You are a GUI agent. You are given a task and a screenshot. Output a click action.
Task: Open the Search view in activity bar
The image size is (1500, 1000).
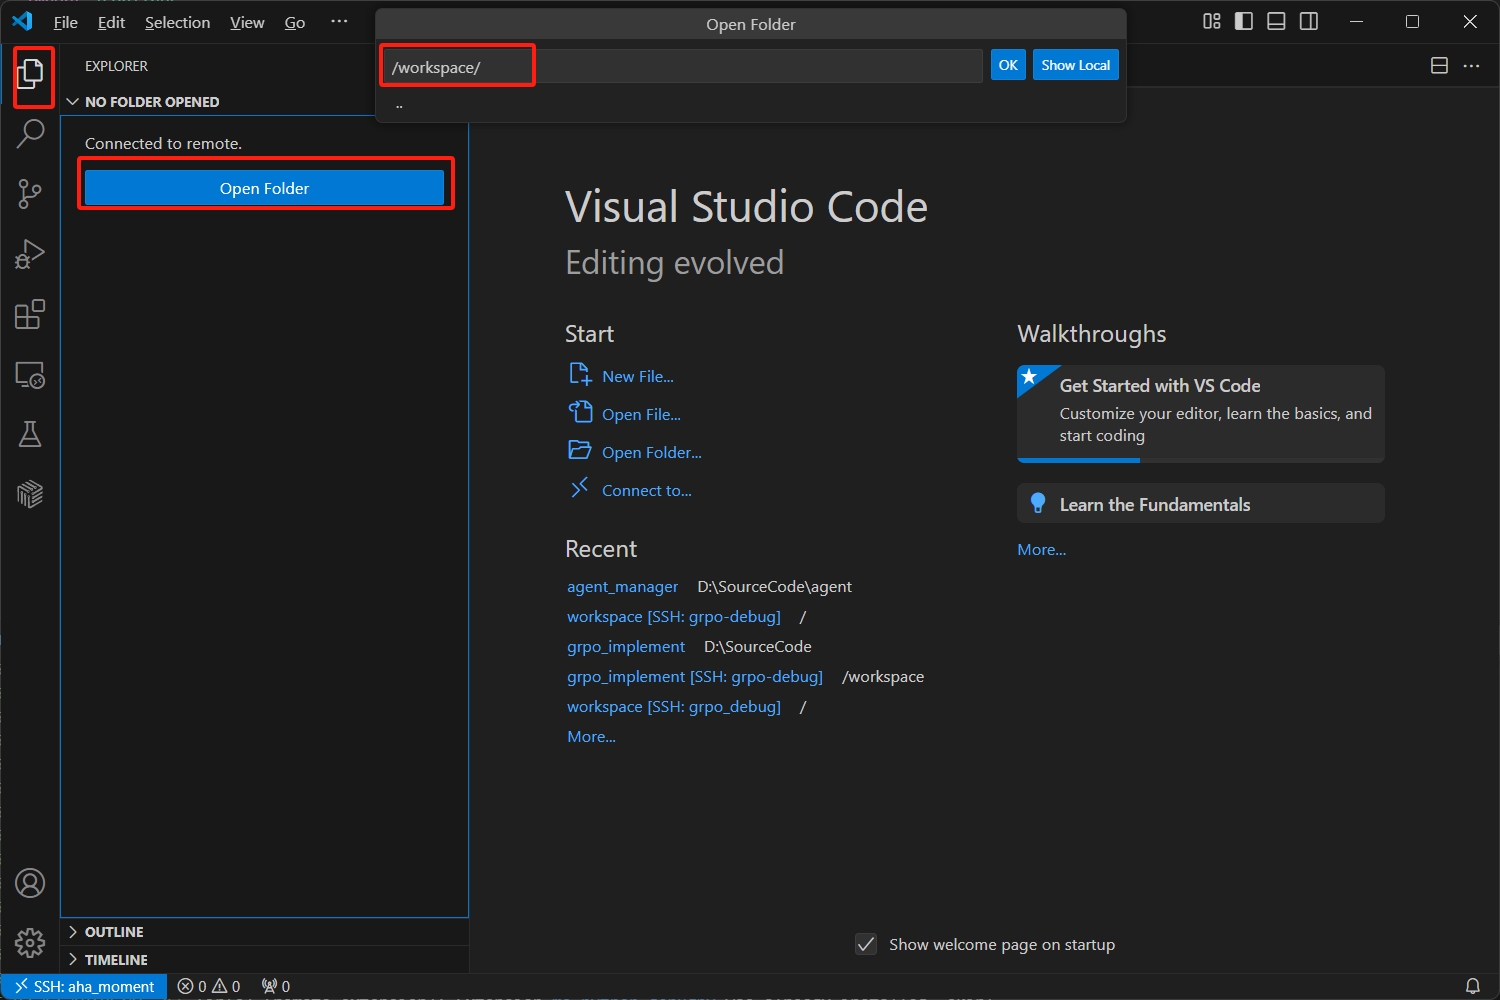coord(30,133)
